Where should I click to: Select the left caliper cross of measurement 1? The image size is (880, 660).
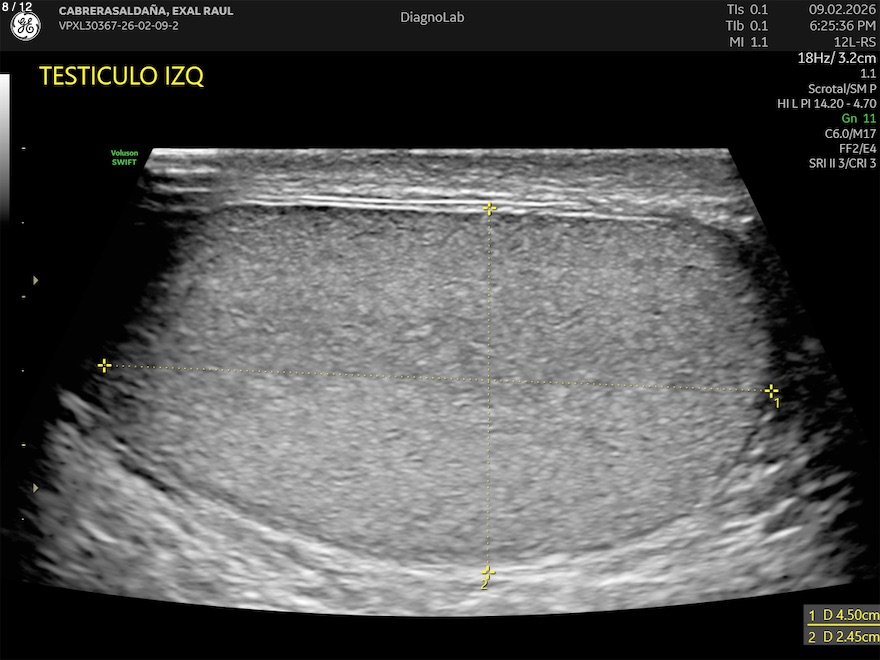(x=104, y=366)
